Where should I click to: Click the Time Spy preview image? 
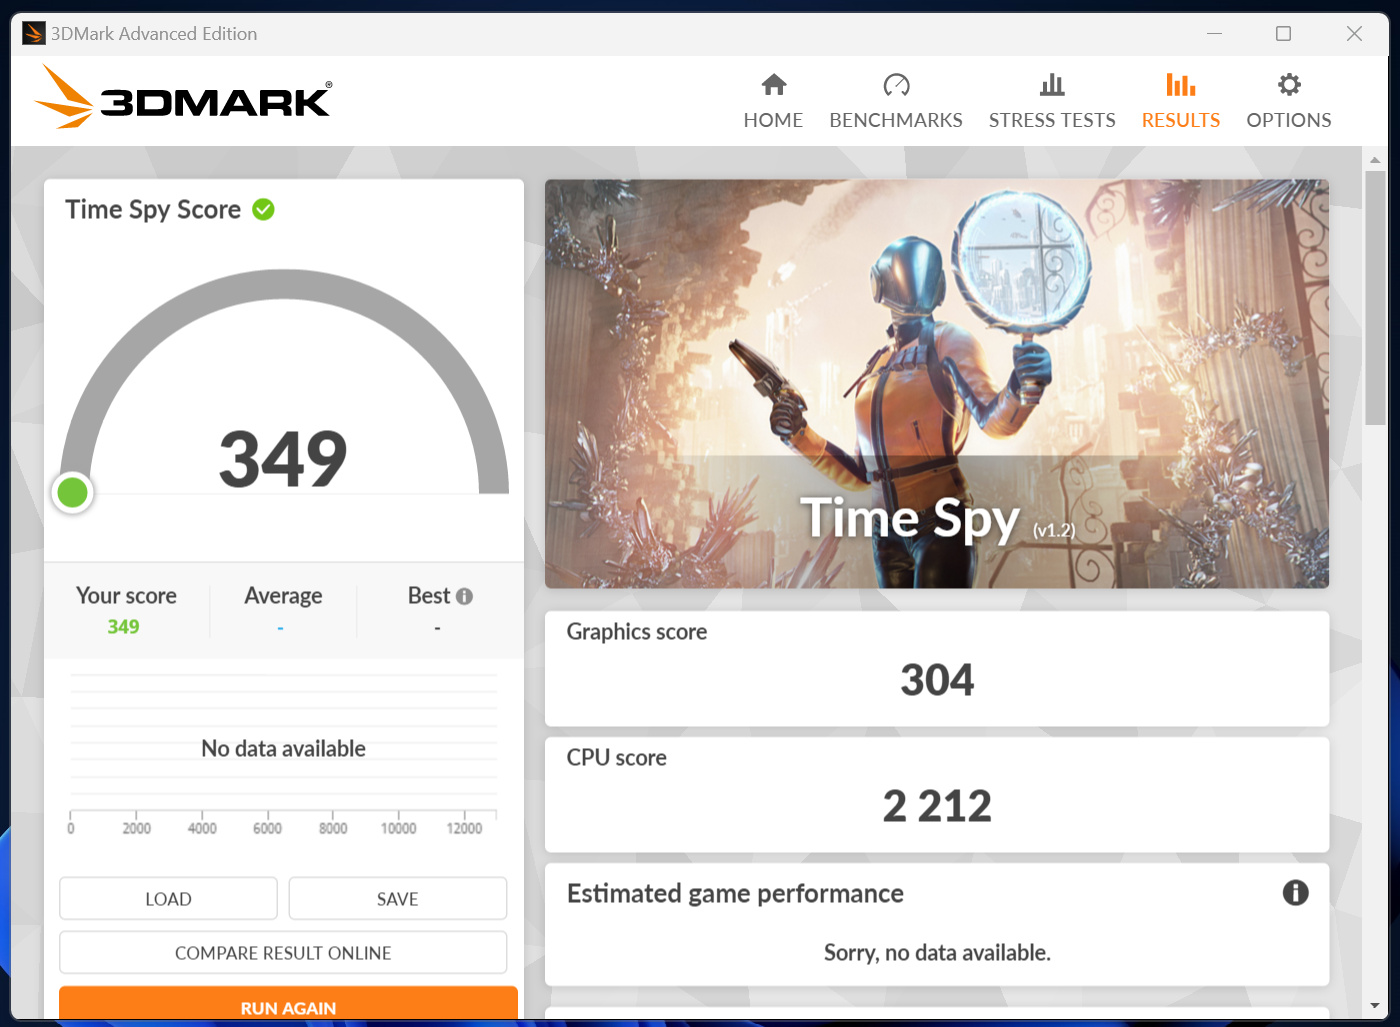[937, 383]
